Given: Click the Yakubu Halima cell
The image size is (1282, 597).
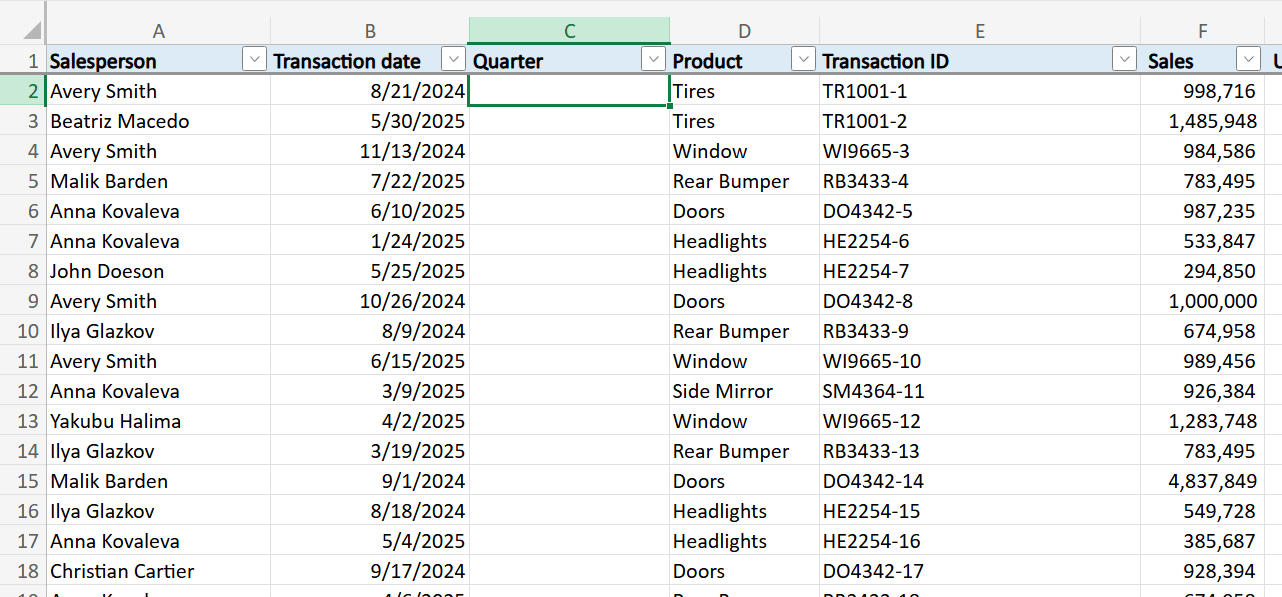Looking at the screenshot, I should click(158, 421).
